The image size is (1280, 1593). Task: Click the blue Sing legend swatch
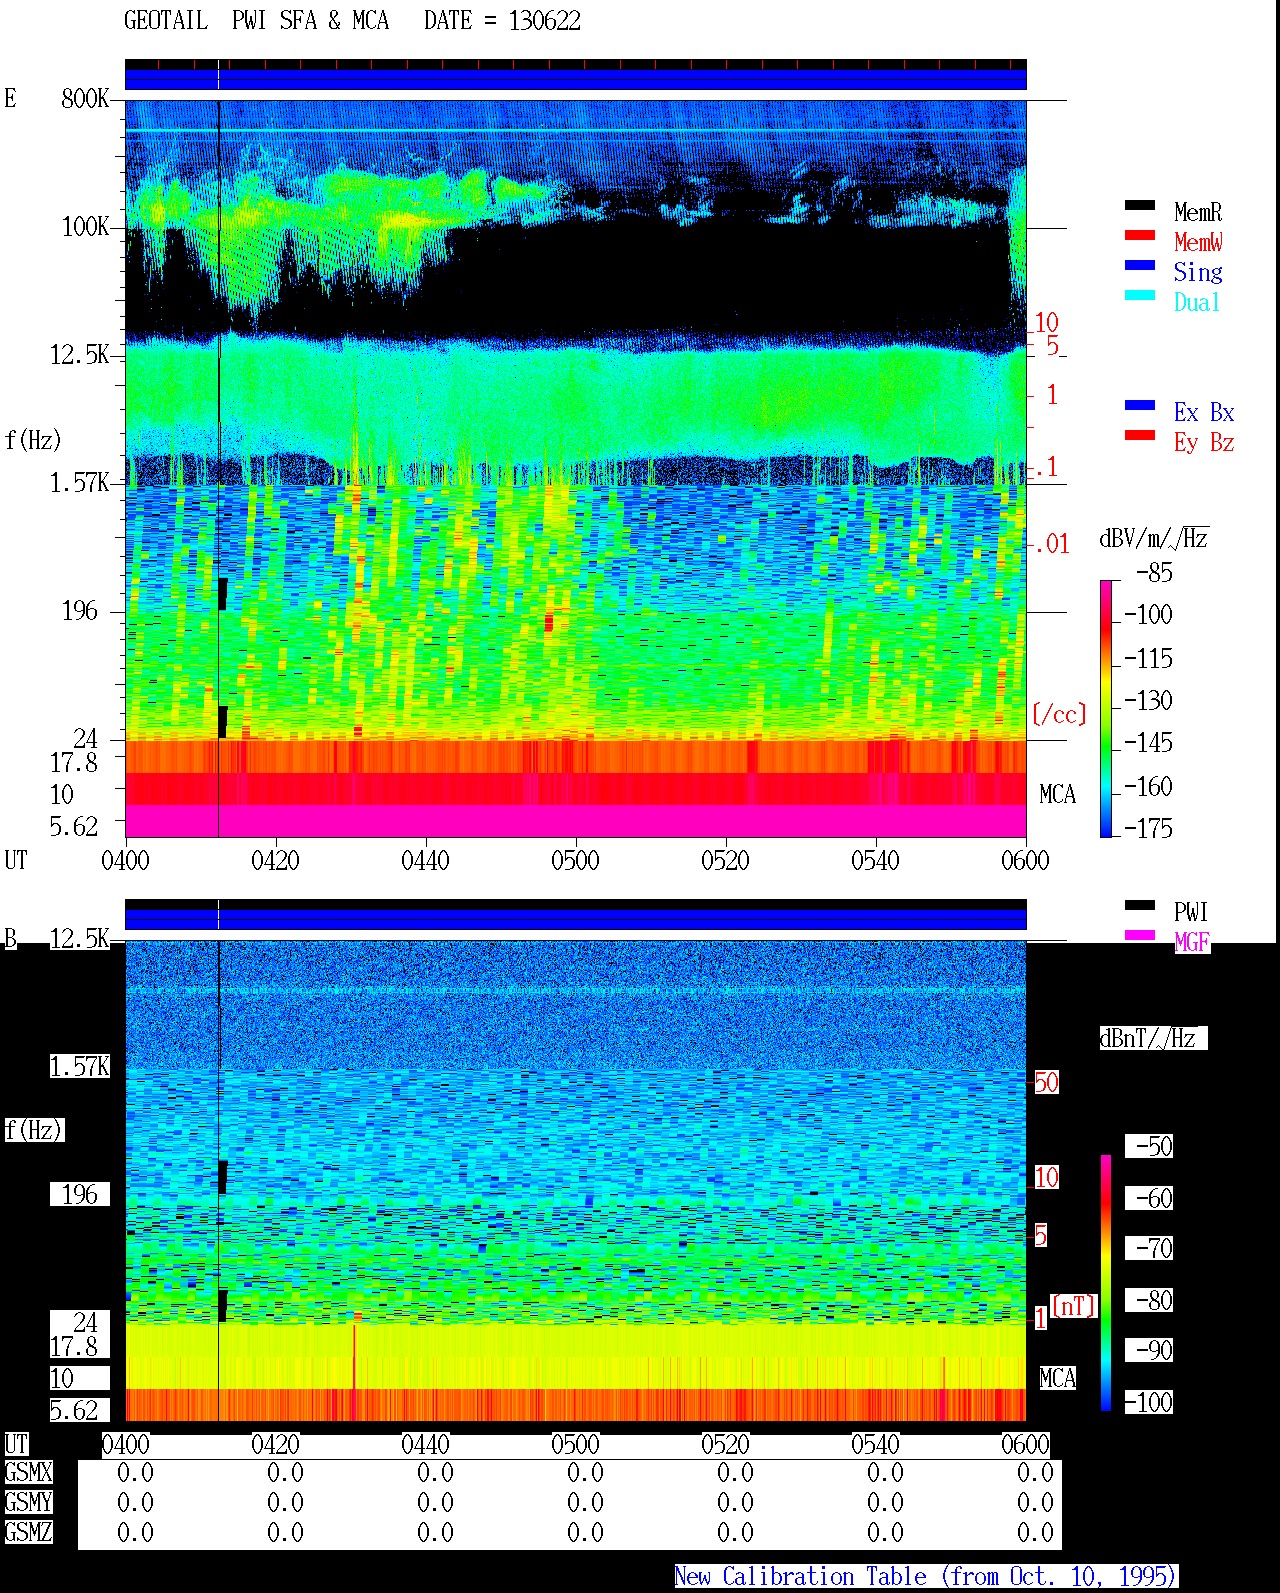pyautogui.click(x=1140, y=266)
